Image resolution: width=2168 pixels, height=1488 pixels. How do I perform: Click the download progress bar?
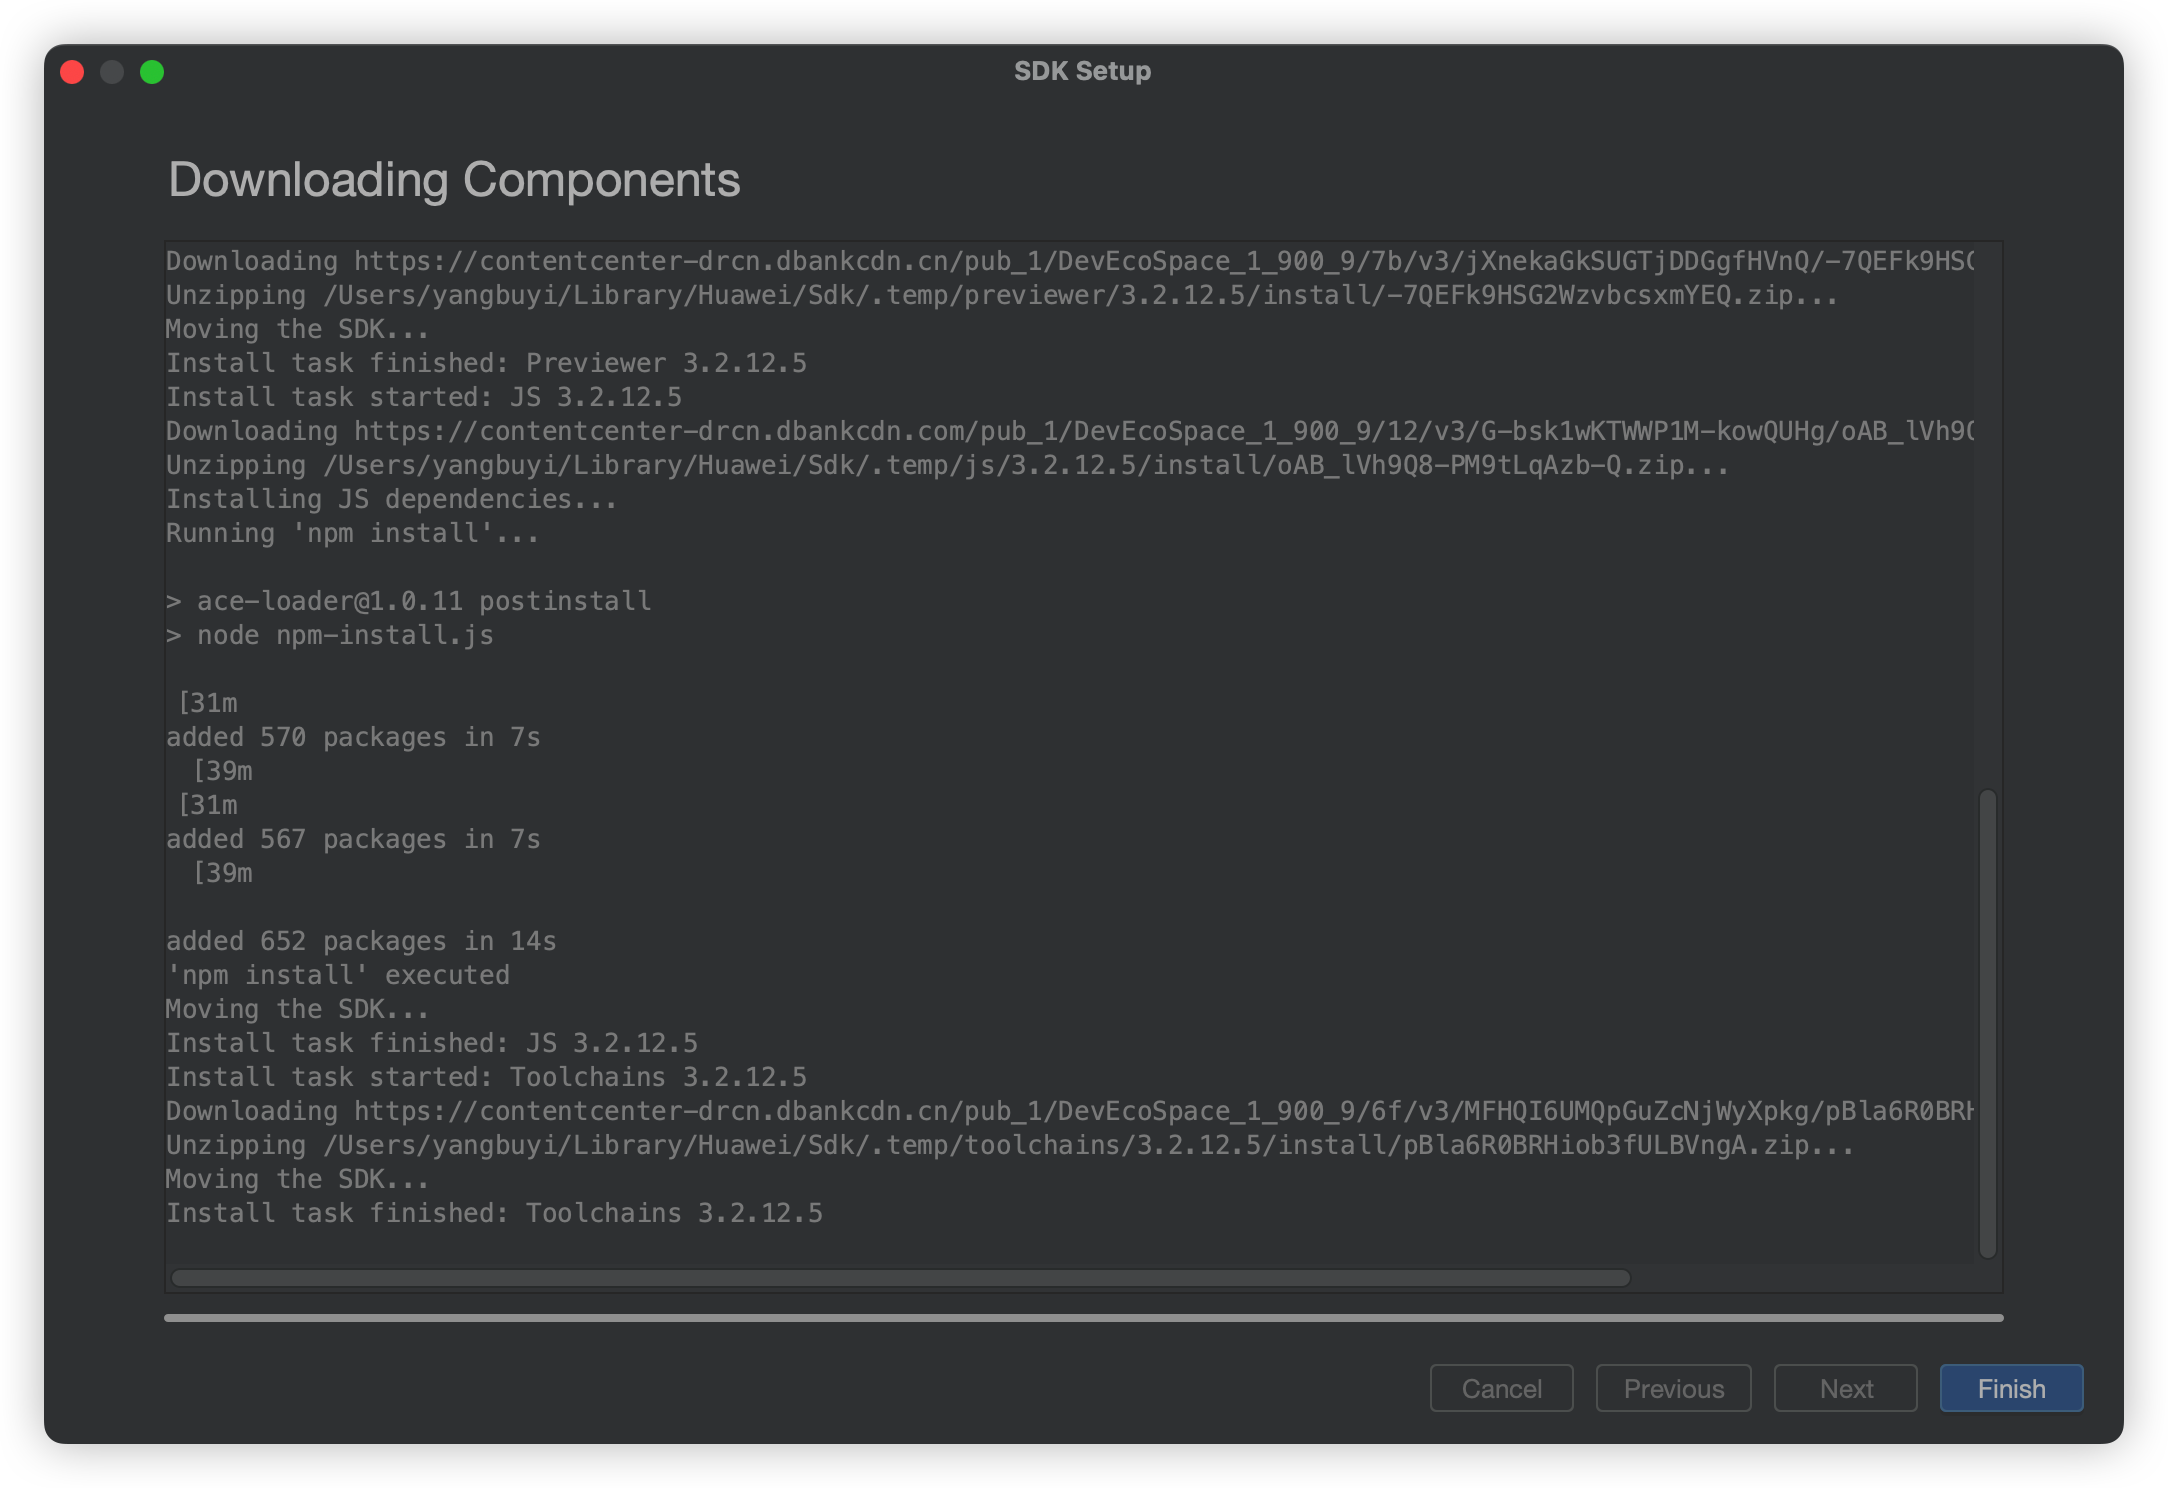coord(1083,1318)
